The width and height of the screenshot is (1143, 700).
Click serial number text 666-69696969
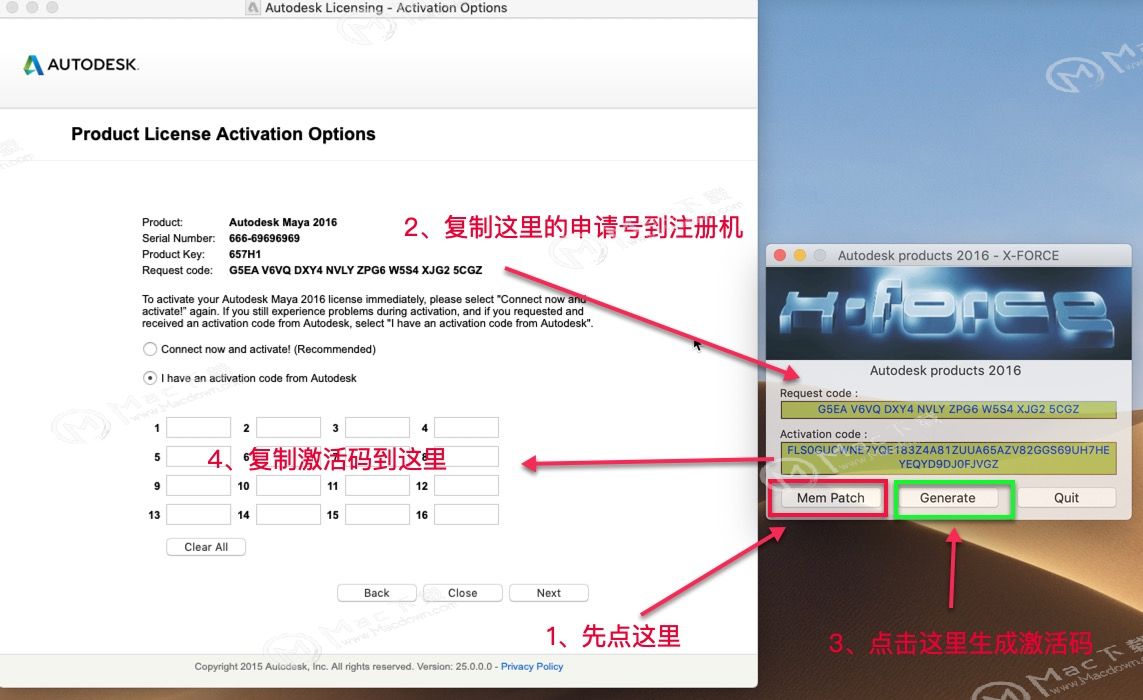(264, 238)
